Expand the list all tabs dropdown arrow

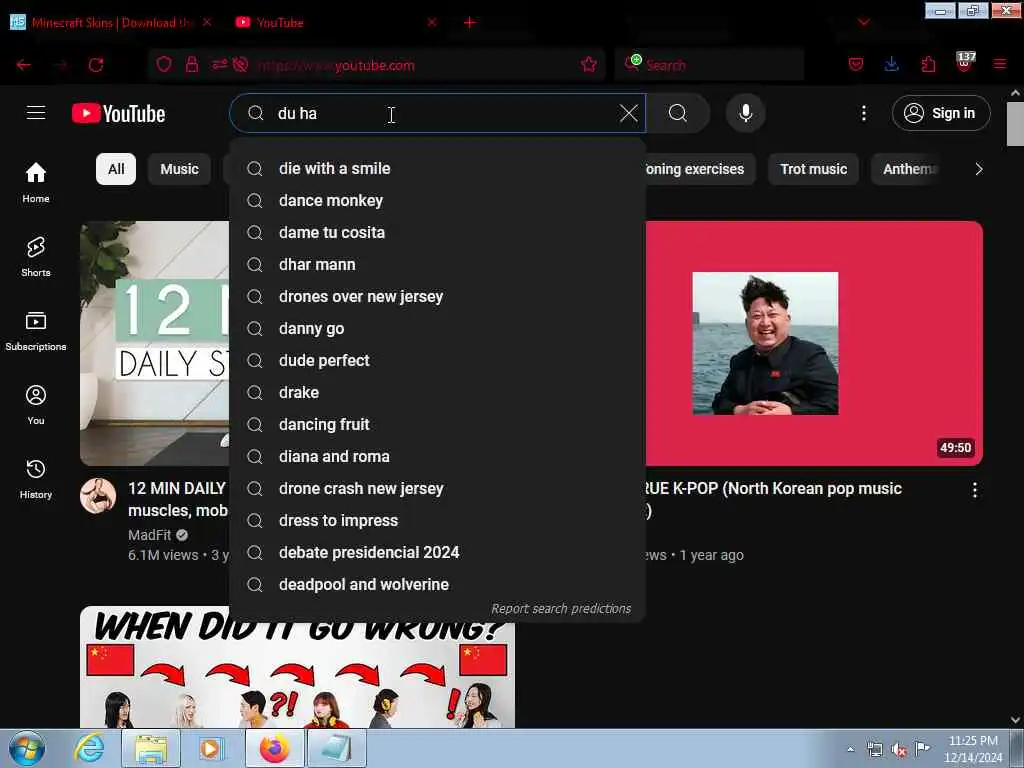863,22
